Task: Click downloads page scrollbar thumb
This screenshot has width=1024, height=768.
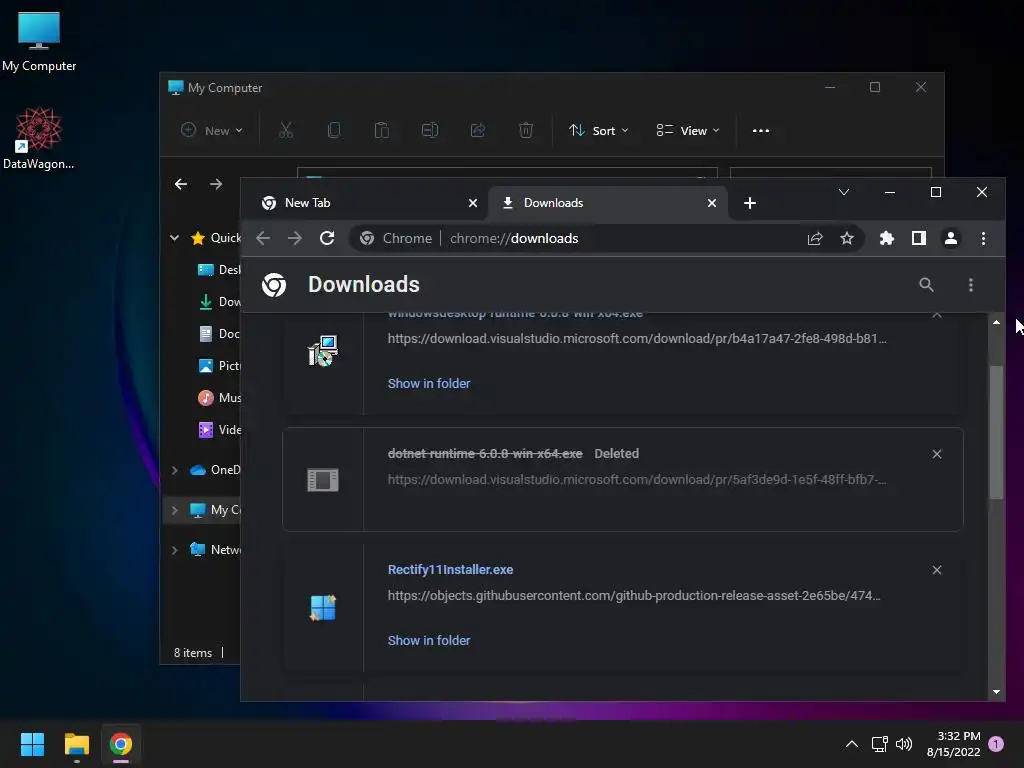Action: pos(996,432)
